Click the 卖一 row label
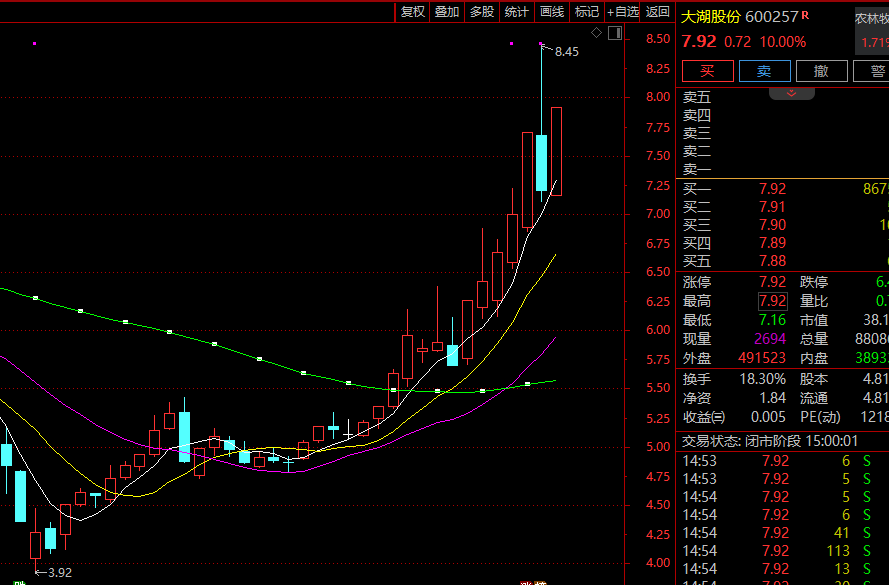This screenshot has height=585, width=889. tap(697, 169)
